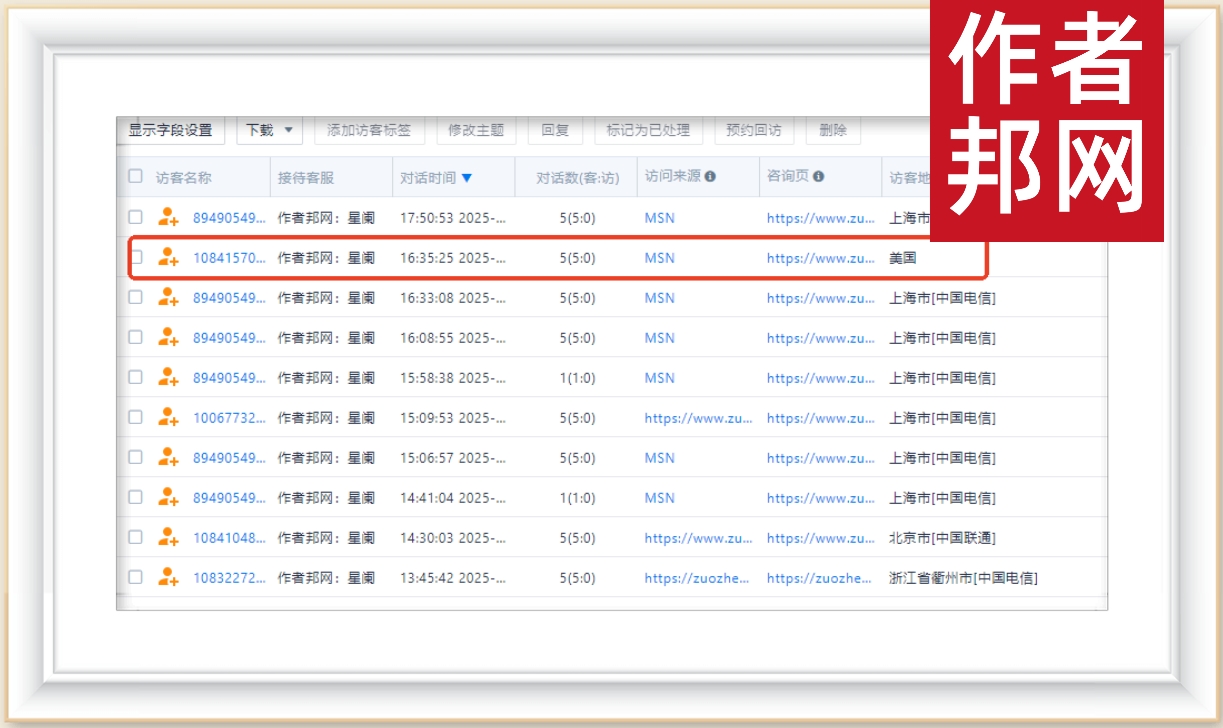
Task: Click the MSN source link at 16:08:55
Action: tap(659, 338)
